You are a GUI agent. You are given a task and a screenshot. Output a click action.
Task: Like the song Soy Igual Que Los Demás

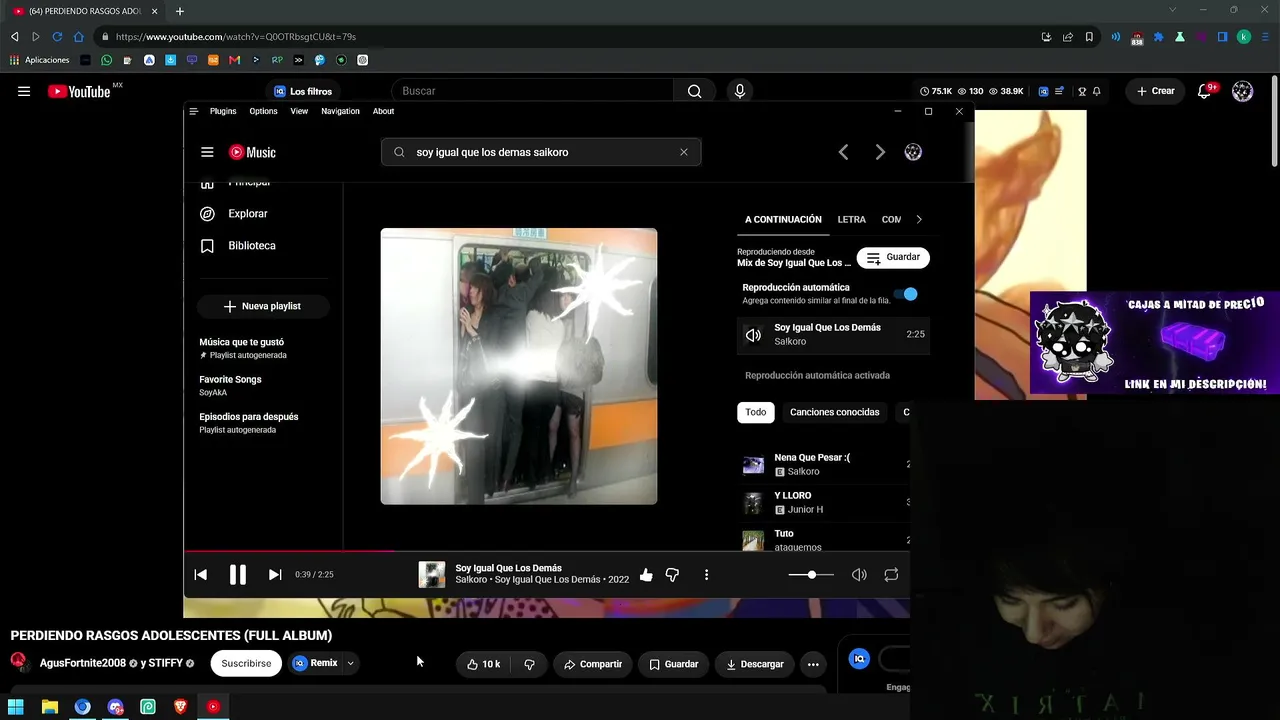(x=646, y=575)
